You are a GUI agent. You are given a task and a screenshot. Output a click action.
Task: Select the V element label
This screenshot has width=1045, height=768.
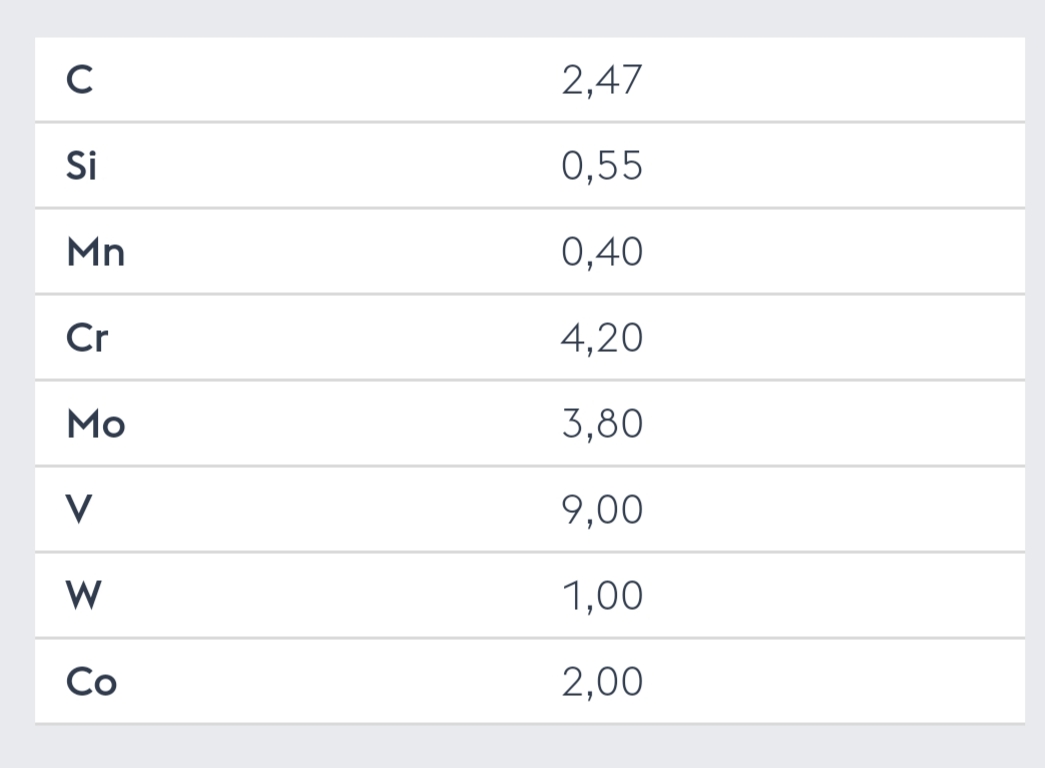tap(79, 509)
